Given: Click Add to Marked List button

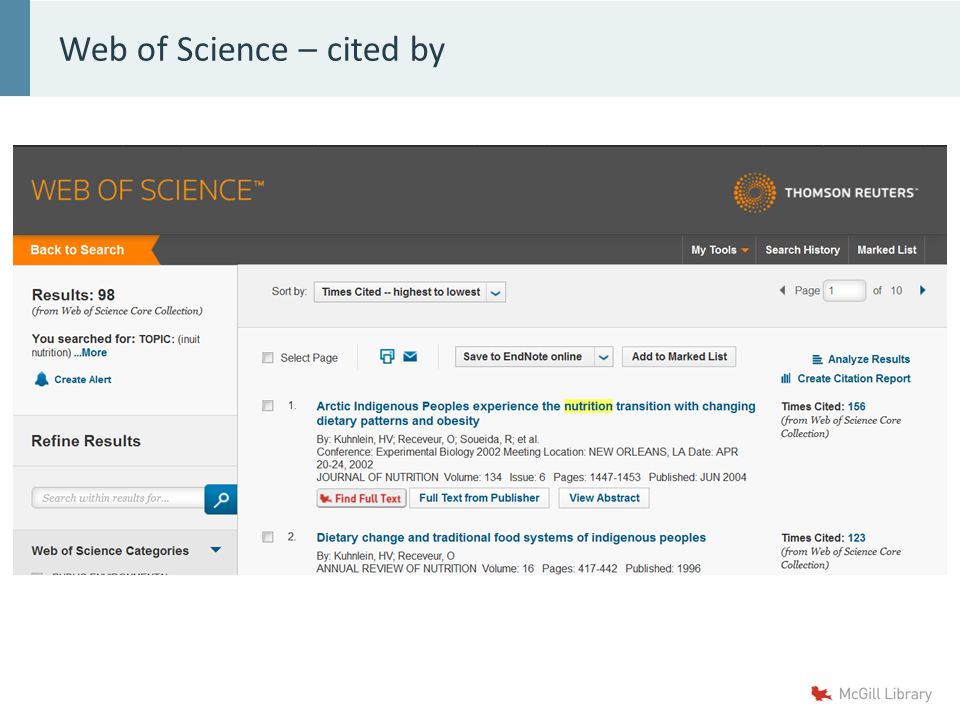Looking at the screenshot, I should point(679,356).
